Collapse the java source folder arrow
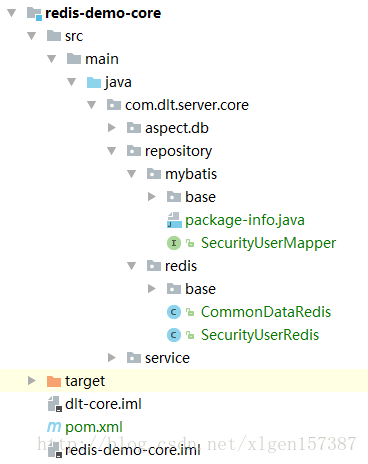 pos(71,82)
